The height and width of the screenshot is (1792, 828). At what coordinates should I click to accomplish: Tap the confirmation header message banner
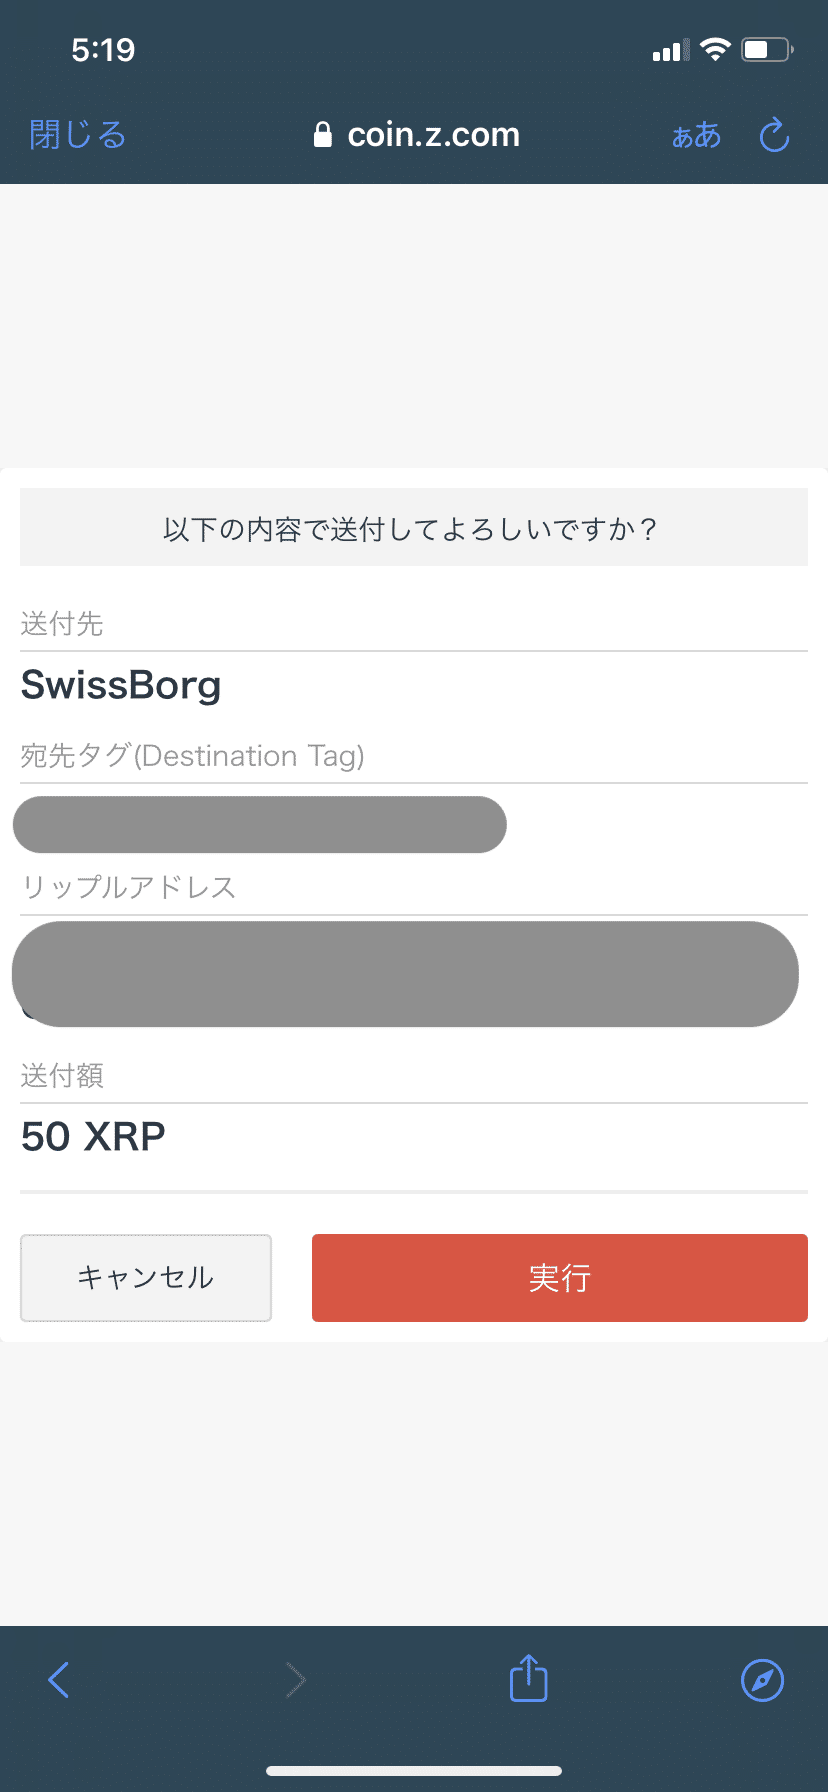[414, 527]
